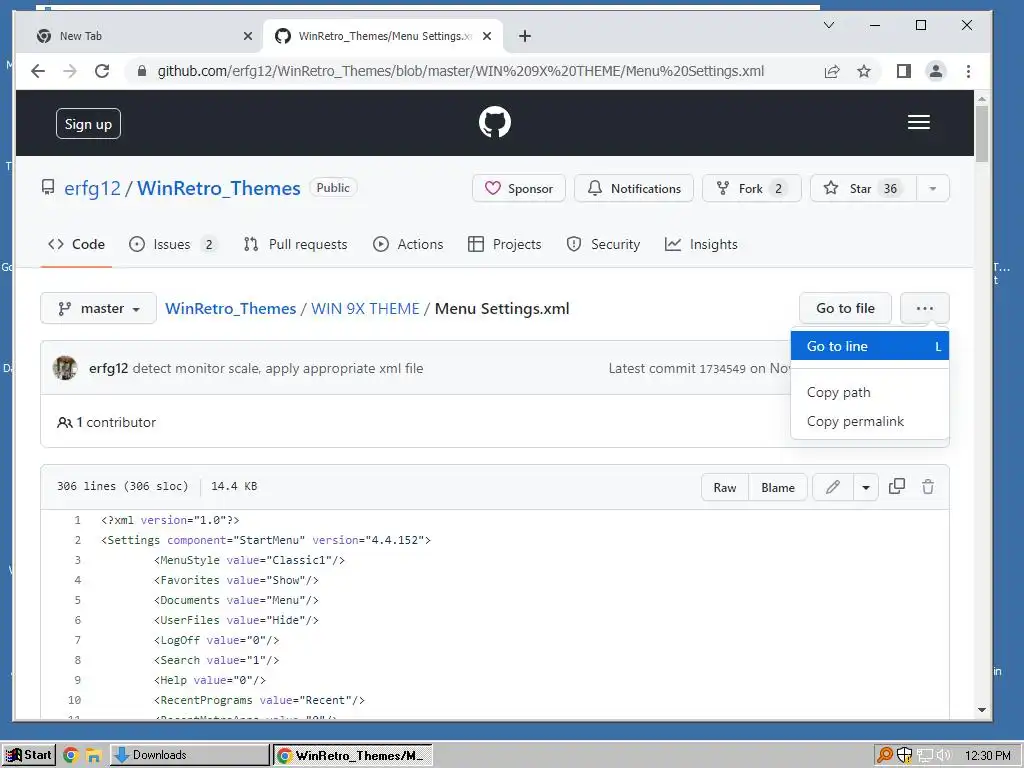Click the trash delete file icon
Screen dimensions: 1024x768
click(927, 487)
